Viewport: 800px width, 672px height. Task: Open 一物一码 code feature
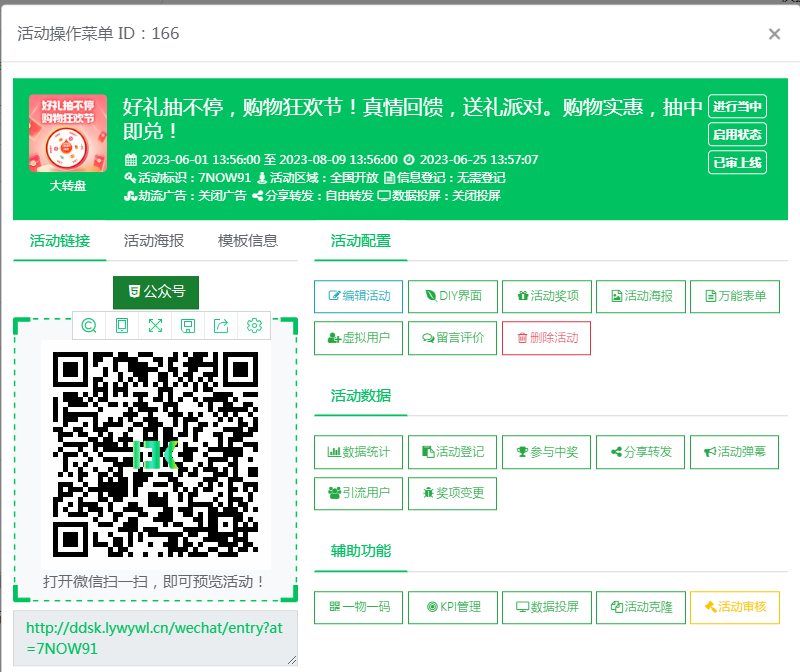(359, 607)
